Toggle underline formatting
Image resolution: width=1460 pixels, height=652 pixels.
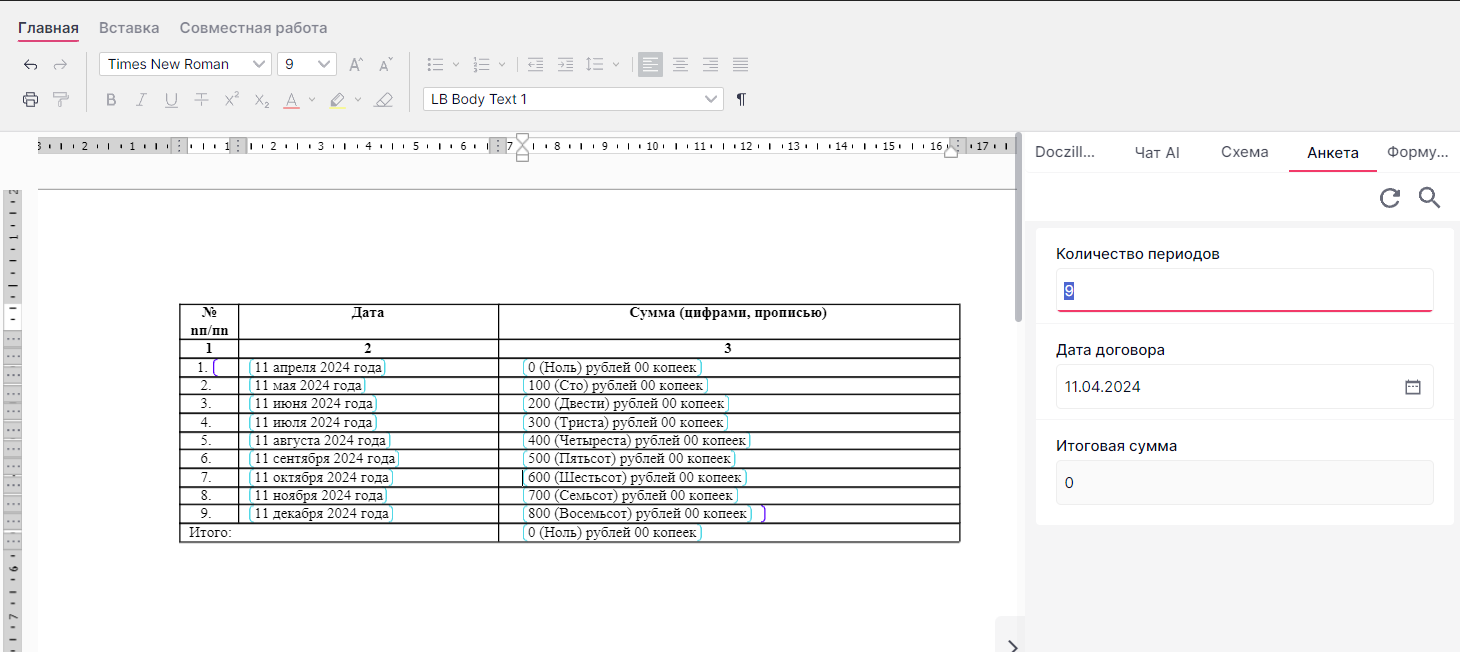[x=171, y=100]
